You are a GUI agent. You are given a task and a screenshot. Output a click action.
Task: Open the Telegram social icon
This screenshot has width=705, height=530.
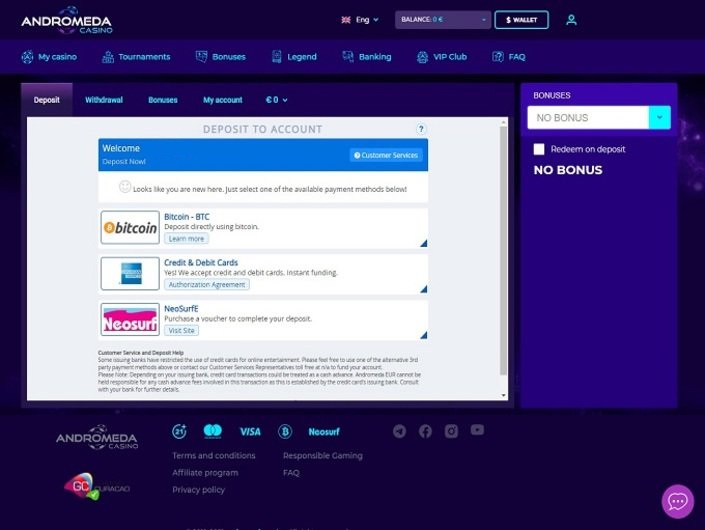(400, 431)
